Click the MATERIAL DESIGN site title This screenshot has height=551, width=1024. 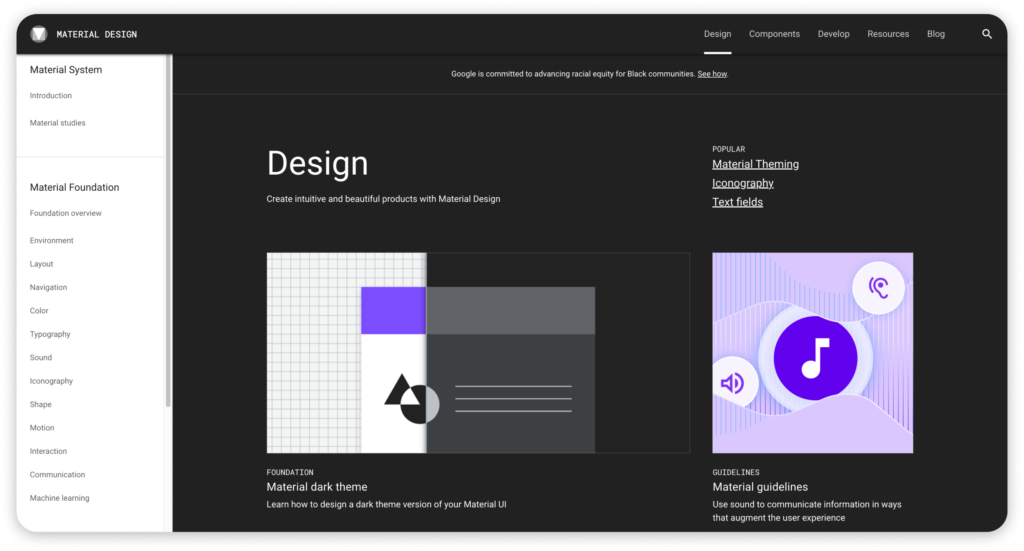(97, 35)
